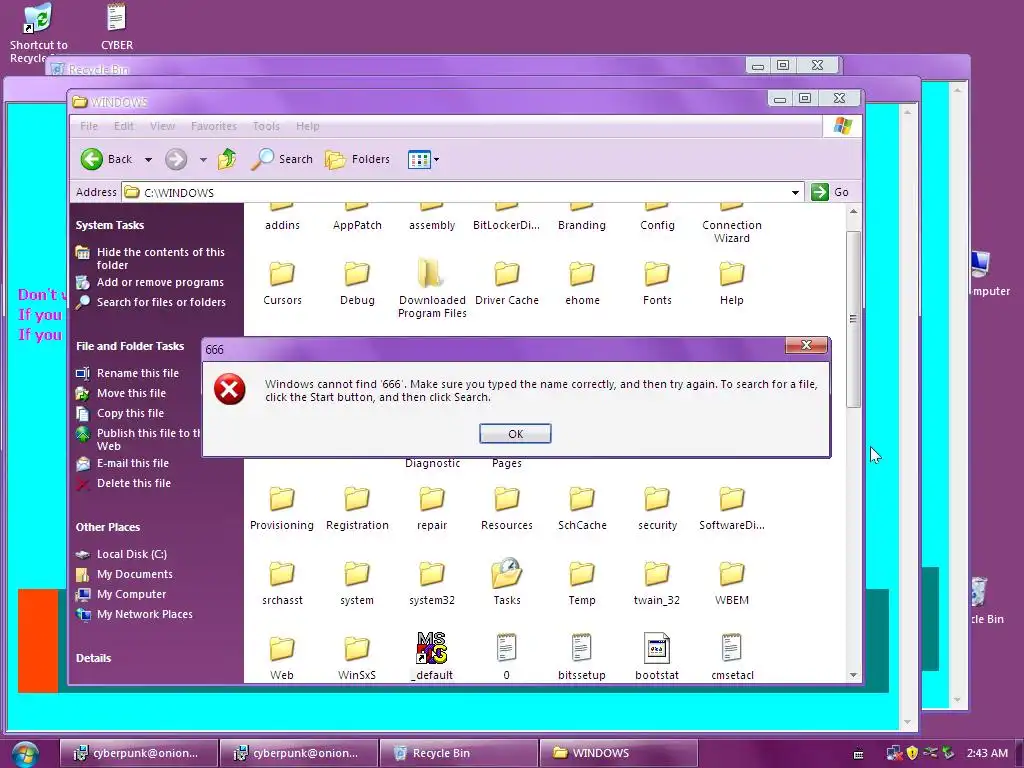Click the green Go button

pyautogui.click(x=830, y=192)
